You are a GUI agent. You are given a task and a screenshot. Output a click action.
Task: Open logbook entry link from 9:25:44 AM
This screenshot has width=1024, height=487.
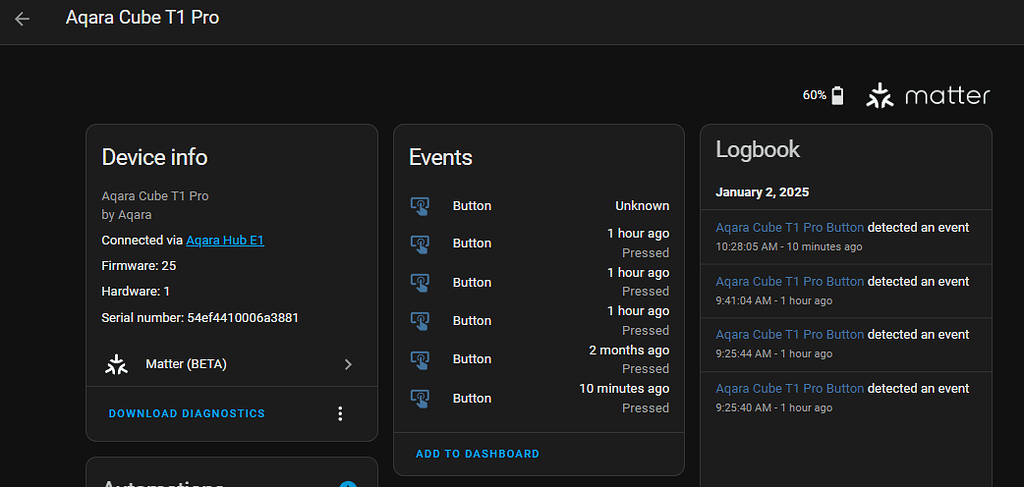point(789,335)
